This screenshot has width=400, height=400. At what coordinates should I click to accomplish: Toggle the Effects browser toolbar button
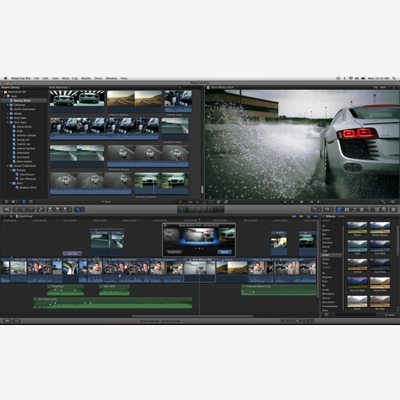[339, 209]
